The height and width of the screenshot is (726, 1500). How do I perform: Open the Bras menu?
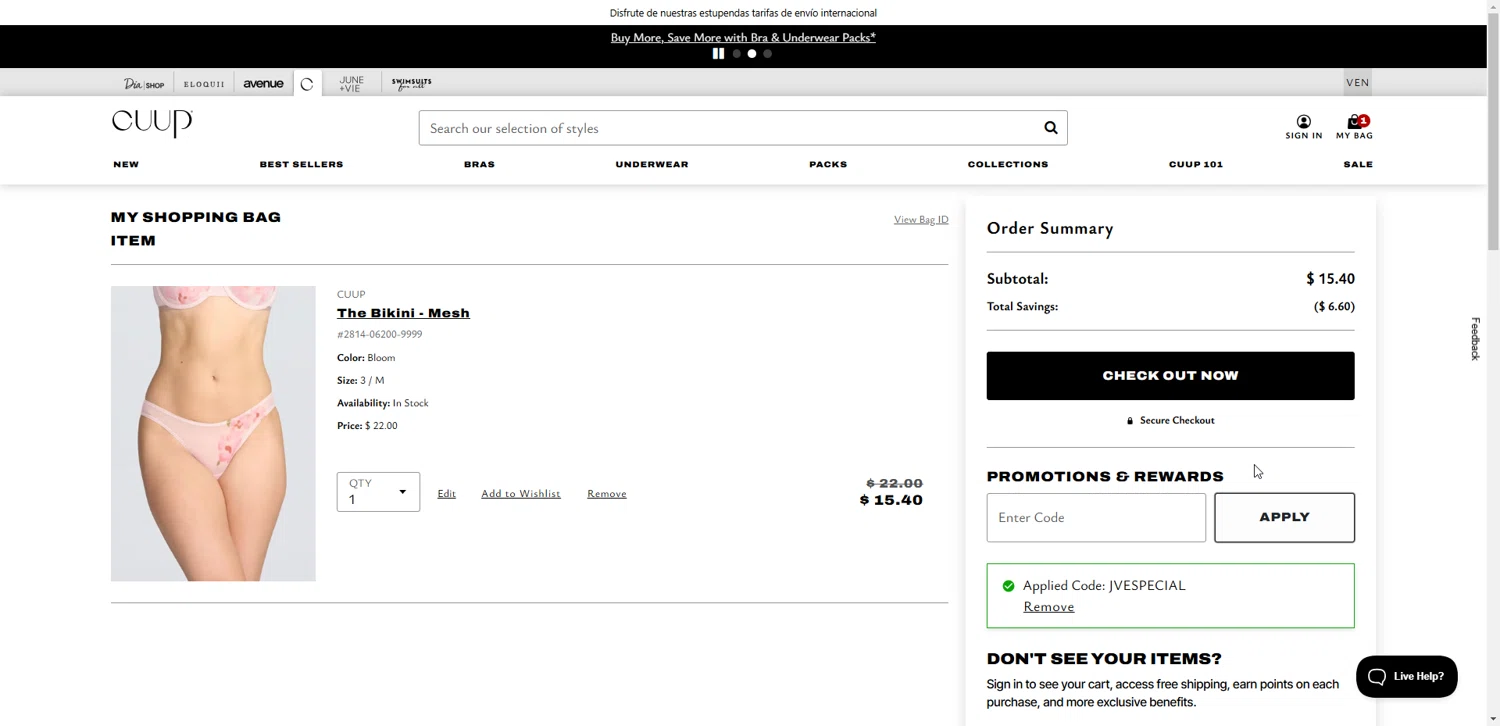point(479,164)
